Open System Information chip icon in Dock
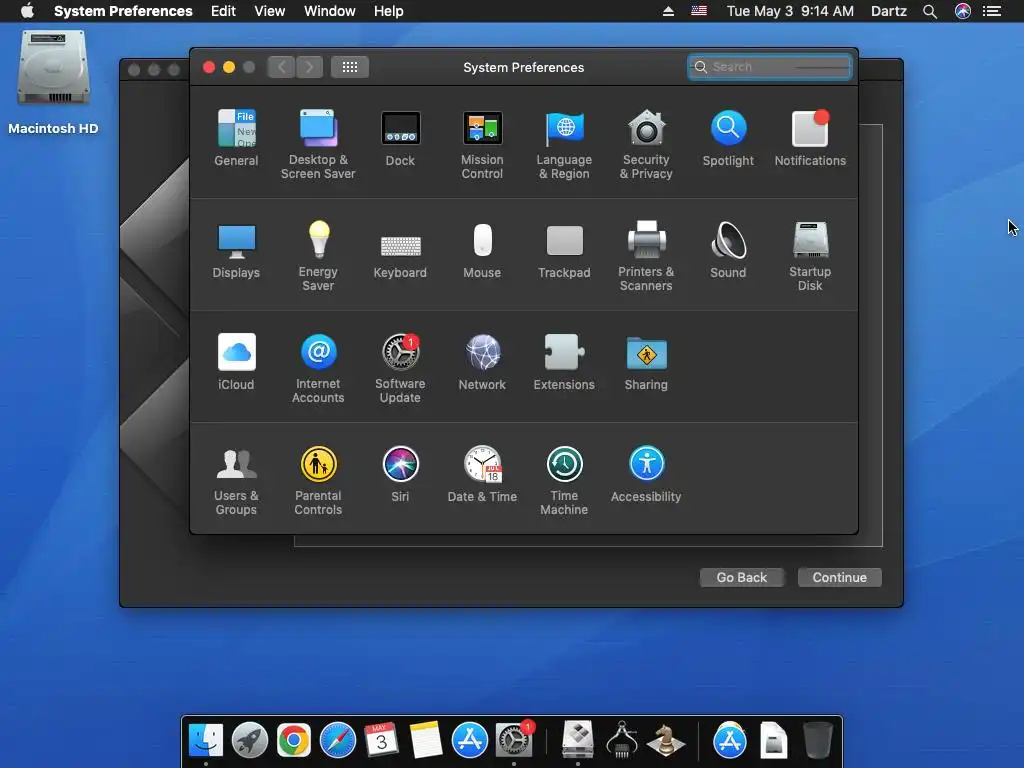Viewport: 1024px width, 768px height. coord(622,740)
